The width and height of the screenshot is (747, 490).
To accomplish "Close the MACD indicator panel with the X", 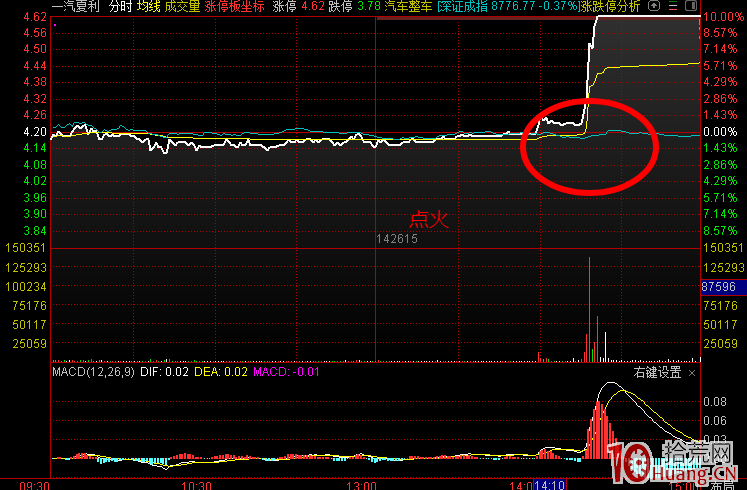I will pos(691,372).
